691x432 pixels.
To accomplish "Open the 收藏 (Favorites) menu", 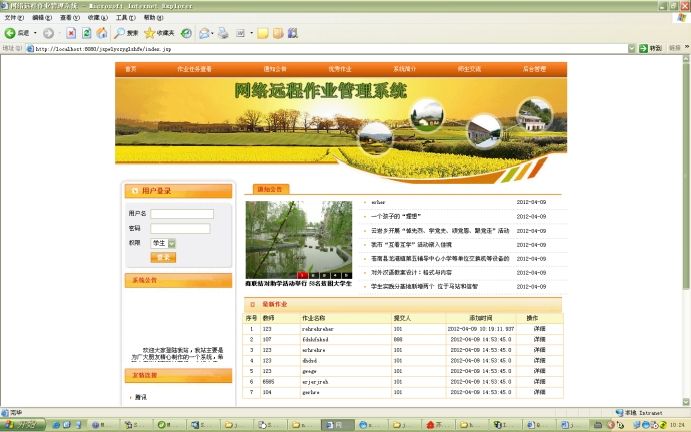I will tap(97, 18).
